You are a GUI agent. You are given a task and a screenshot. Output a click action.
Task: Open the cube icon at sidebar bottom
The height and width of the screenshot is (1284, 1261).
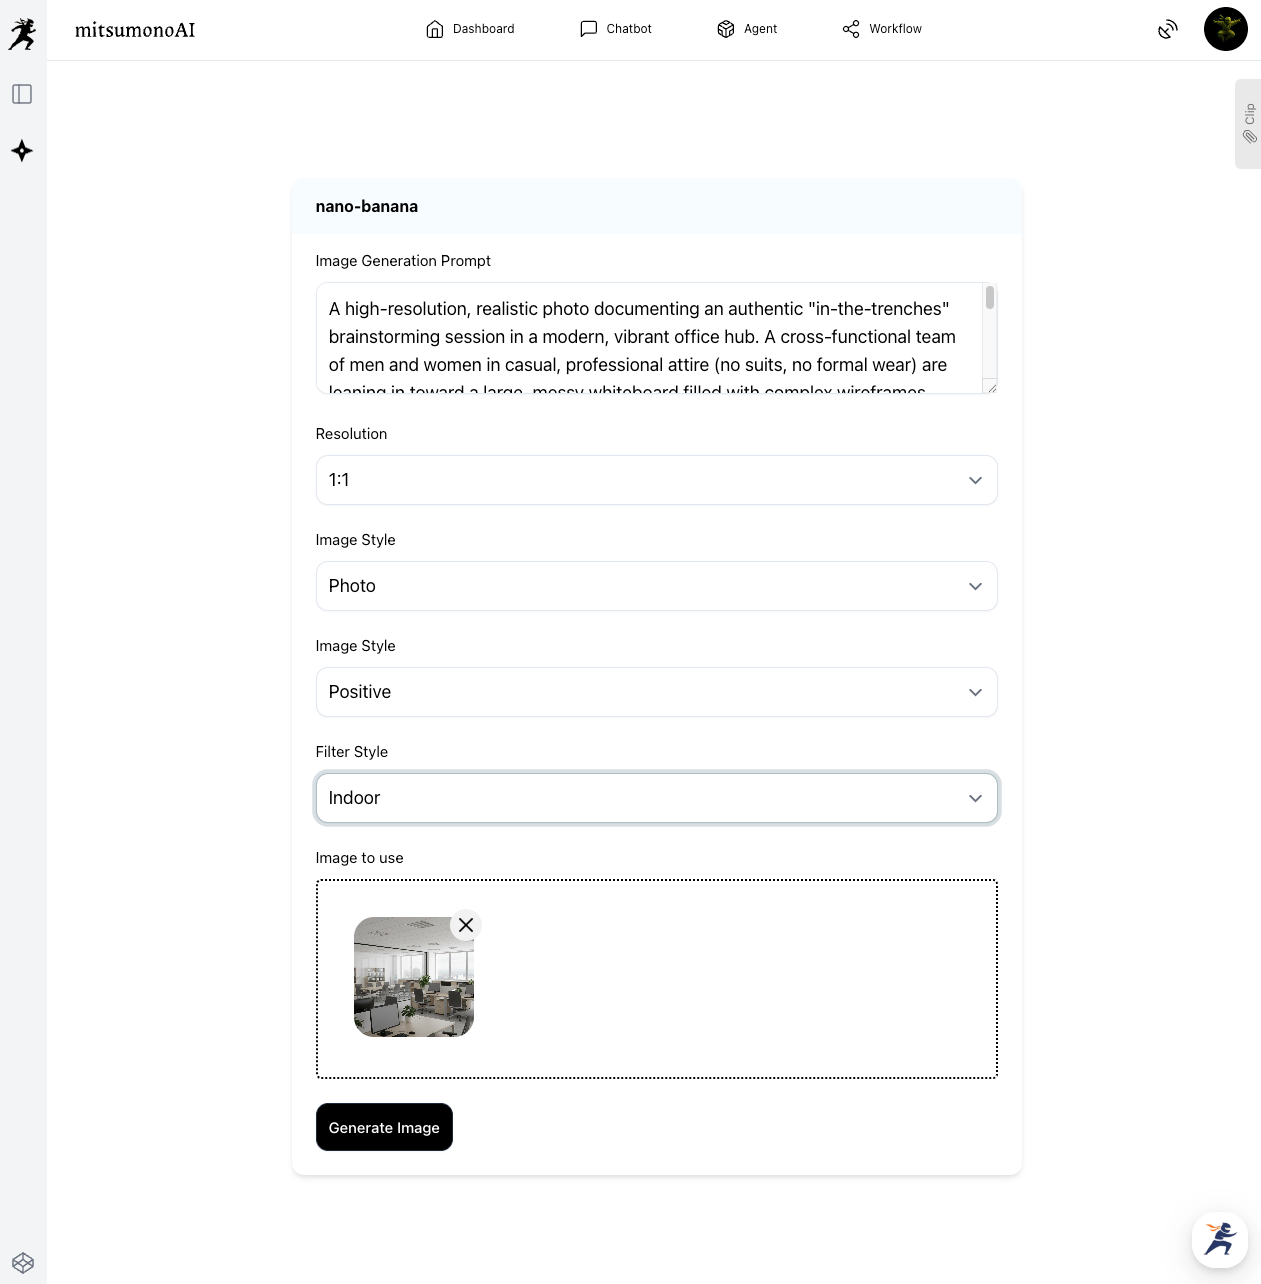tap(23, 1262)
